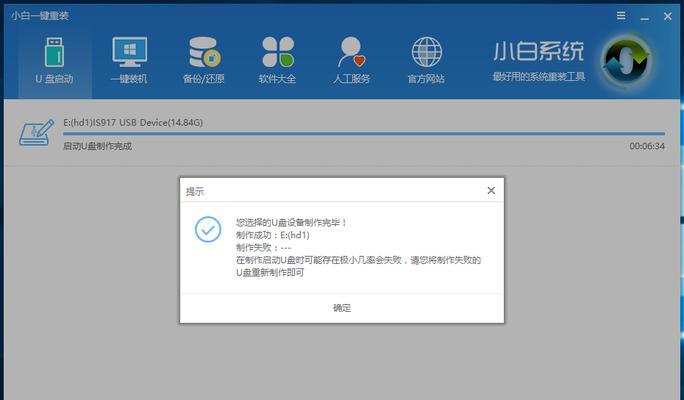
Task: Close the 小白一键重装 window
Action: [x=667, y=16]
